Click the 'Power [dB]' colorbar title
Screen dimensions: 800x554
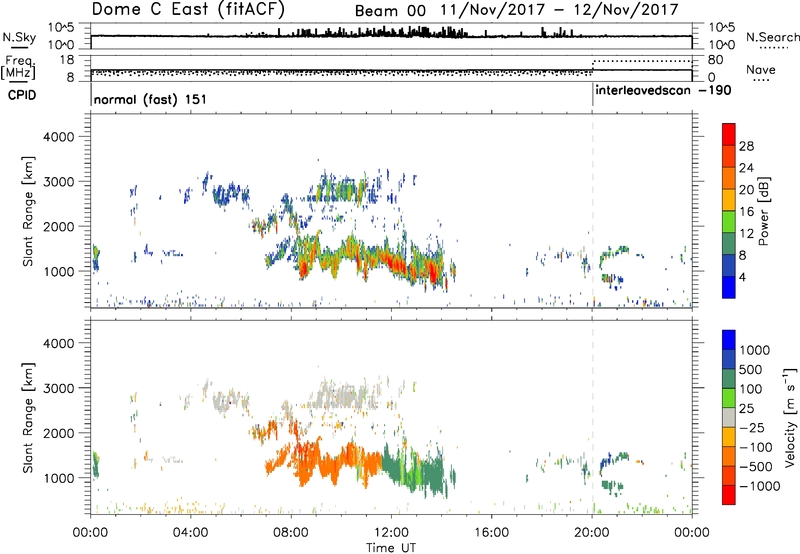tap(763, 211)
